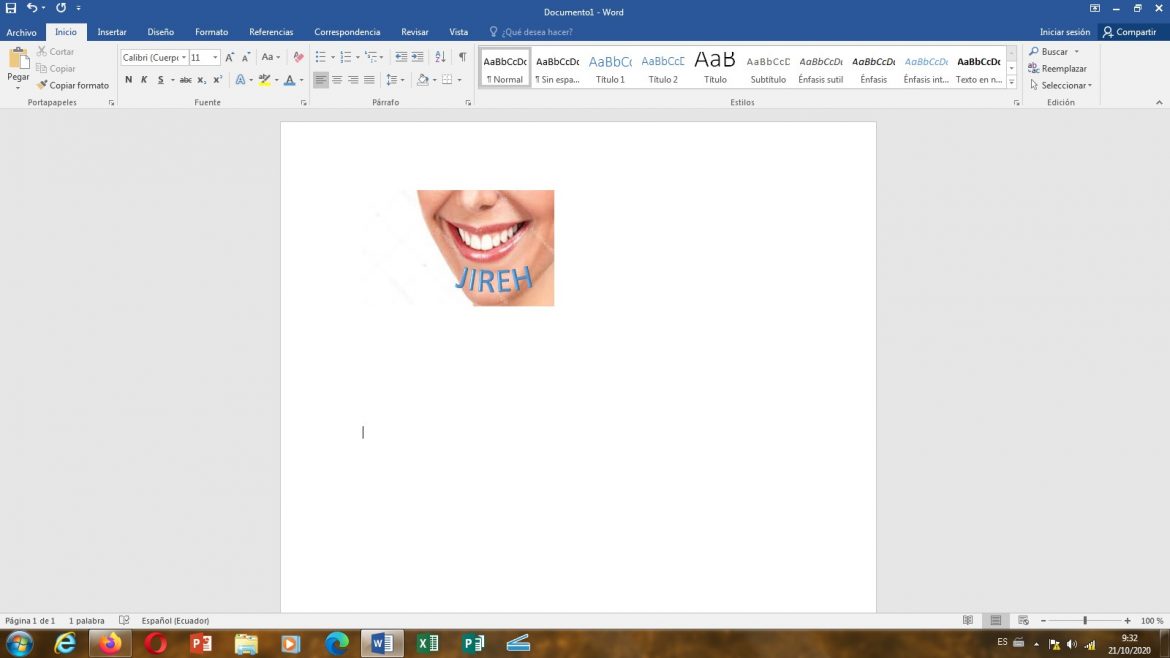Screen dimensions: 1170x658
Task: Open the Diseño ribbon tab
Action: tap(161, 32)
